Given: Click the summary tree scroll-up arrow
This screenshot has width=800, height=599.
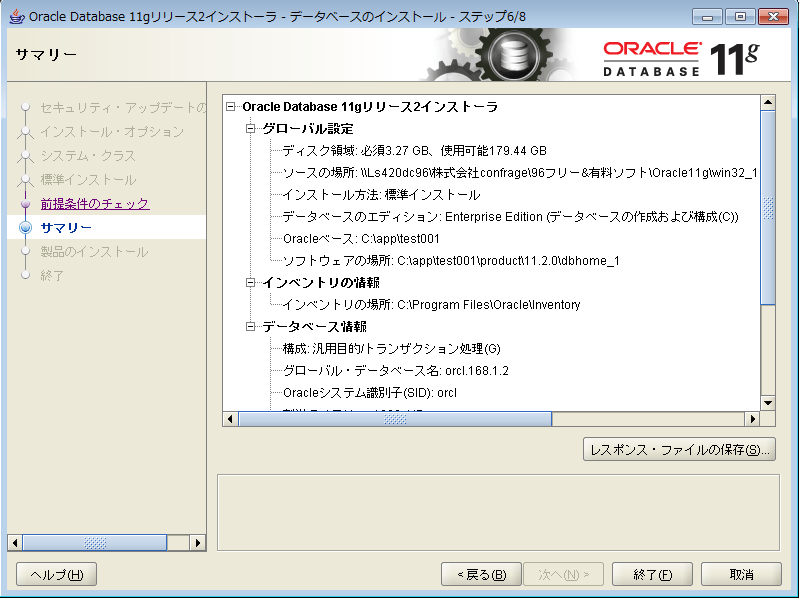Looking at the screenshot, I should 768,103.
